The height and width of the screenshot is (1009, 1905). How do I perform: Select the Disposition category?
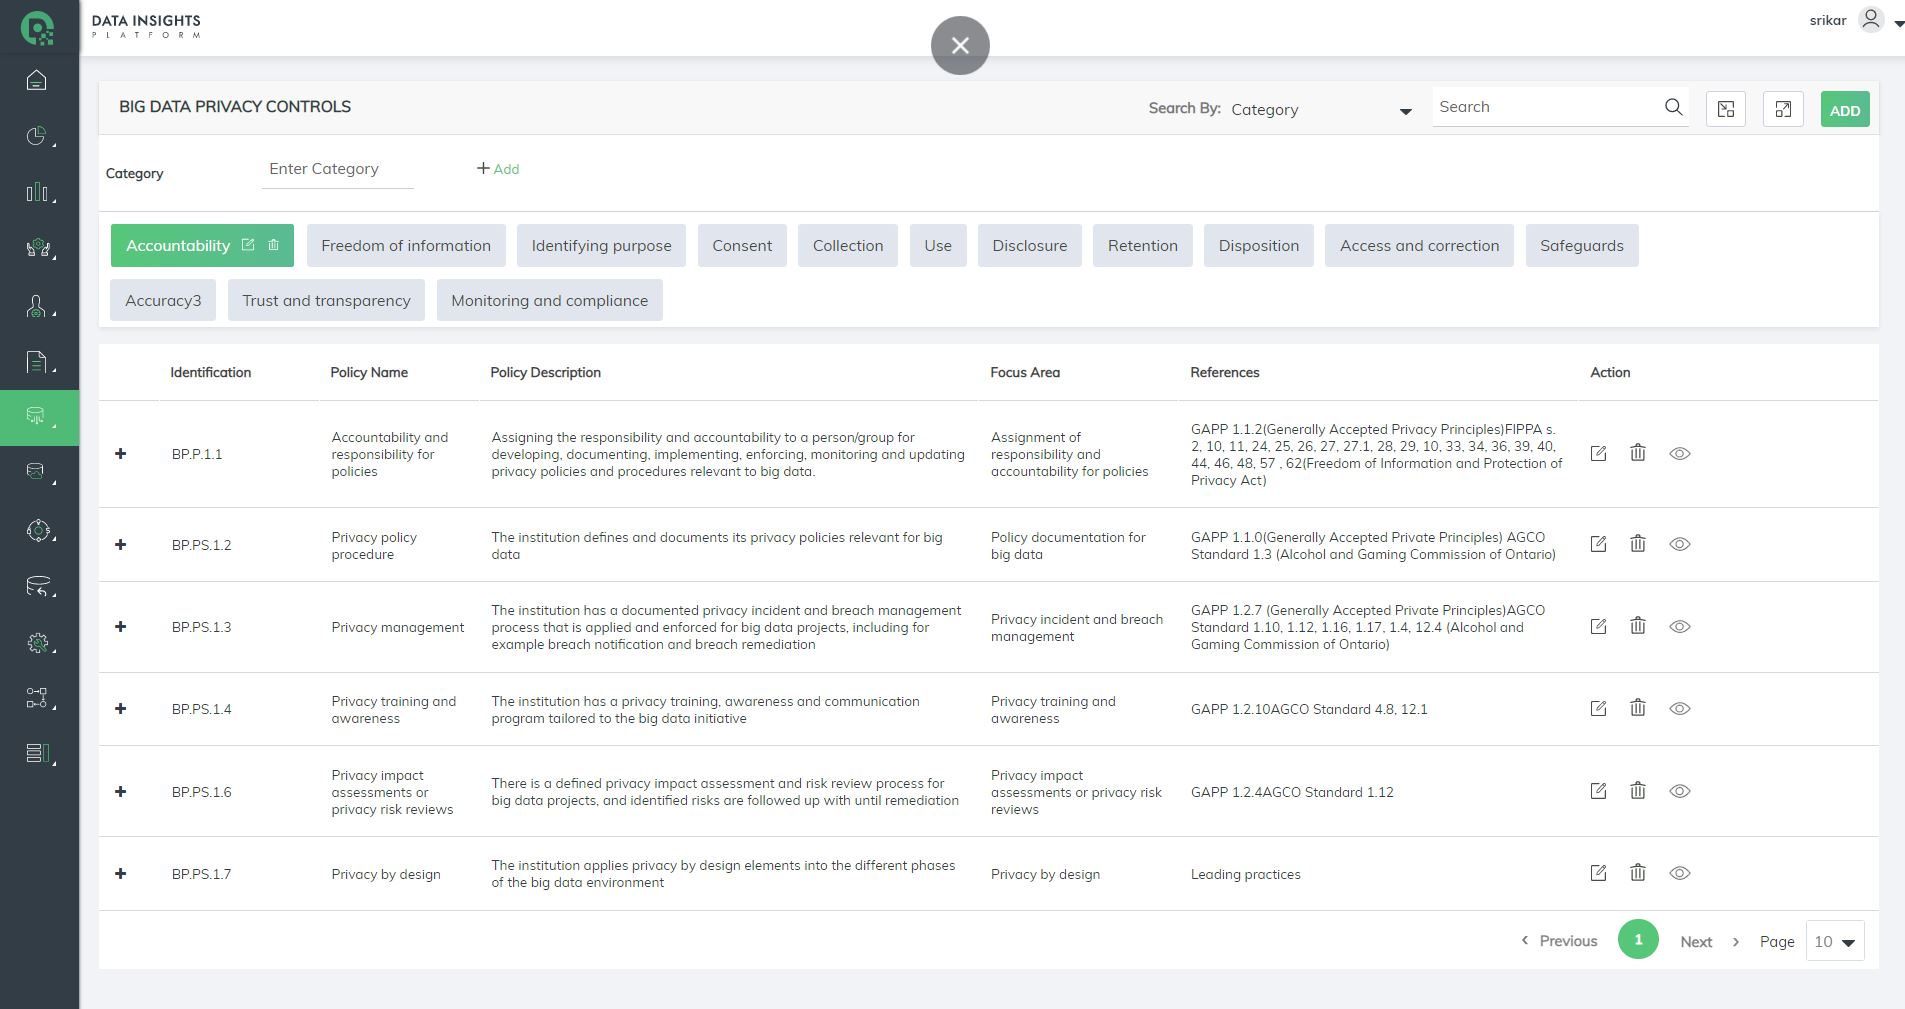[1259, 245]
